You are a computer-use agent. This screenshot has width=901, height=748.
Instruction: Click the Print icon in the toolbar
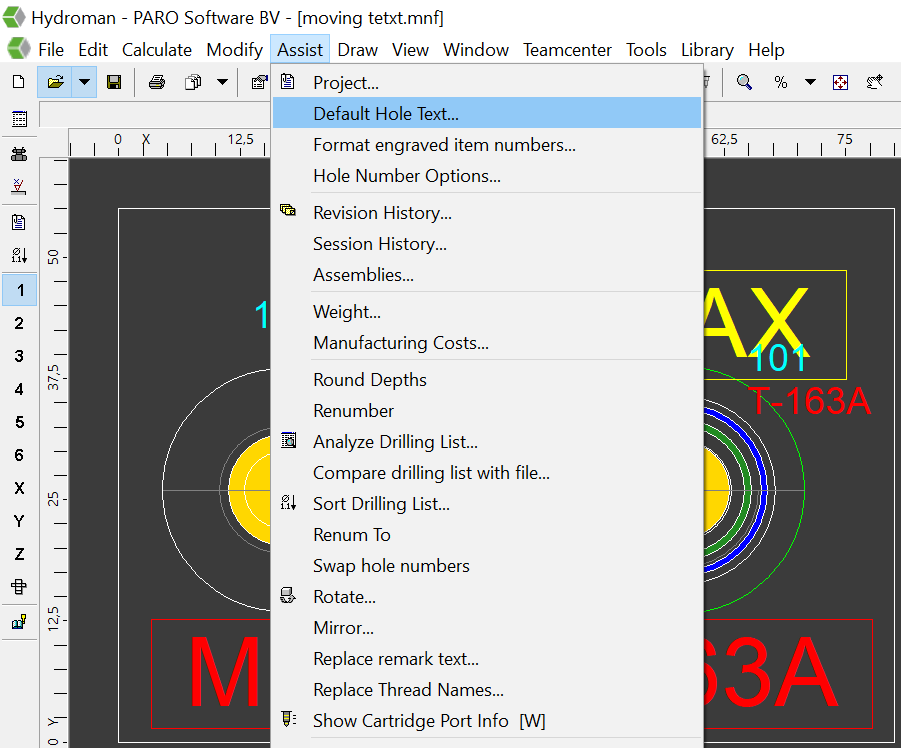156,82
